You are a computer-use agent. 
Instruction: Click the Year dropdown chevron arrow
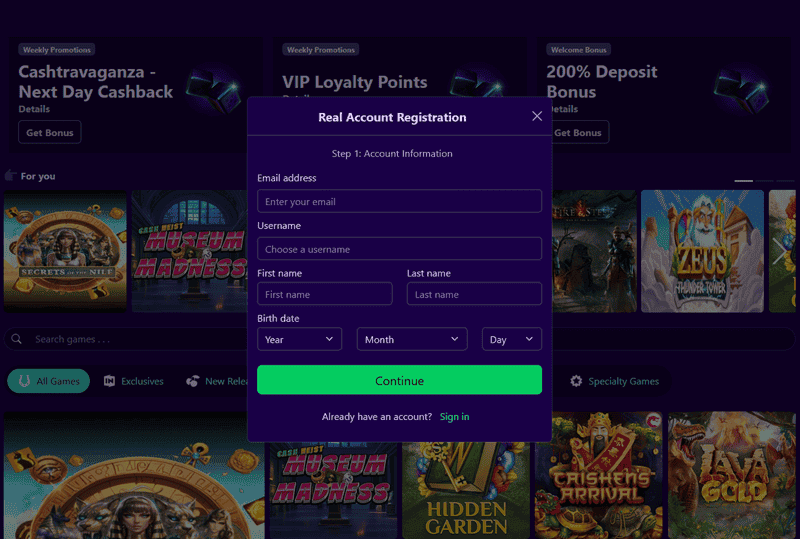click(330, 339)
